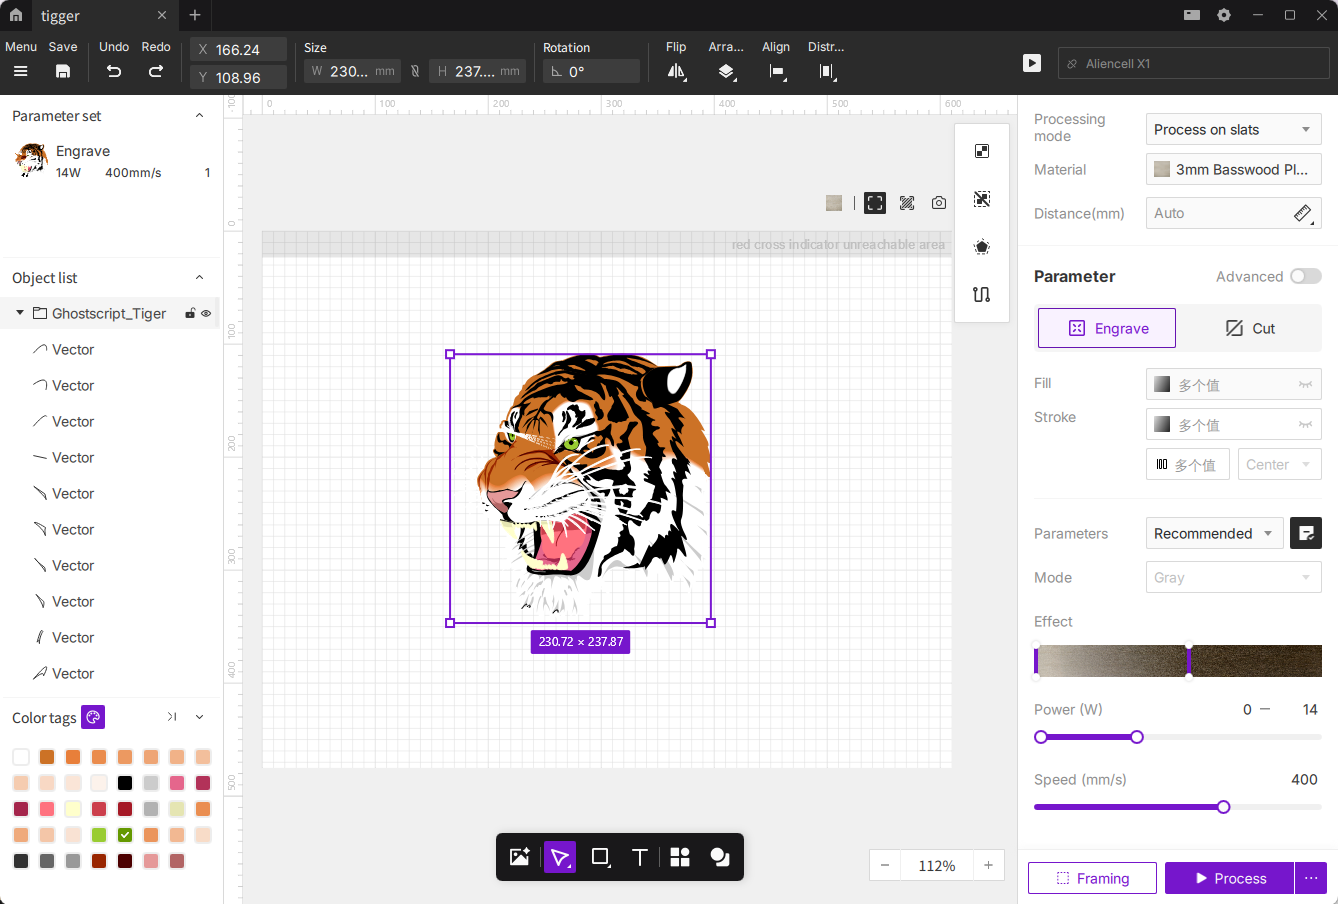1338x904 pixels.
Task: Switch to the Cut tab
Action: click(1250, 328)
